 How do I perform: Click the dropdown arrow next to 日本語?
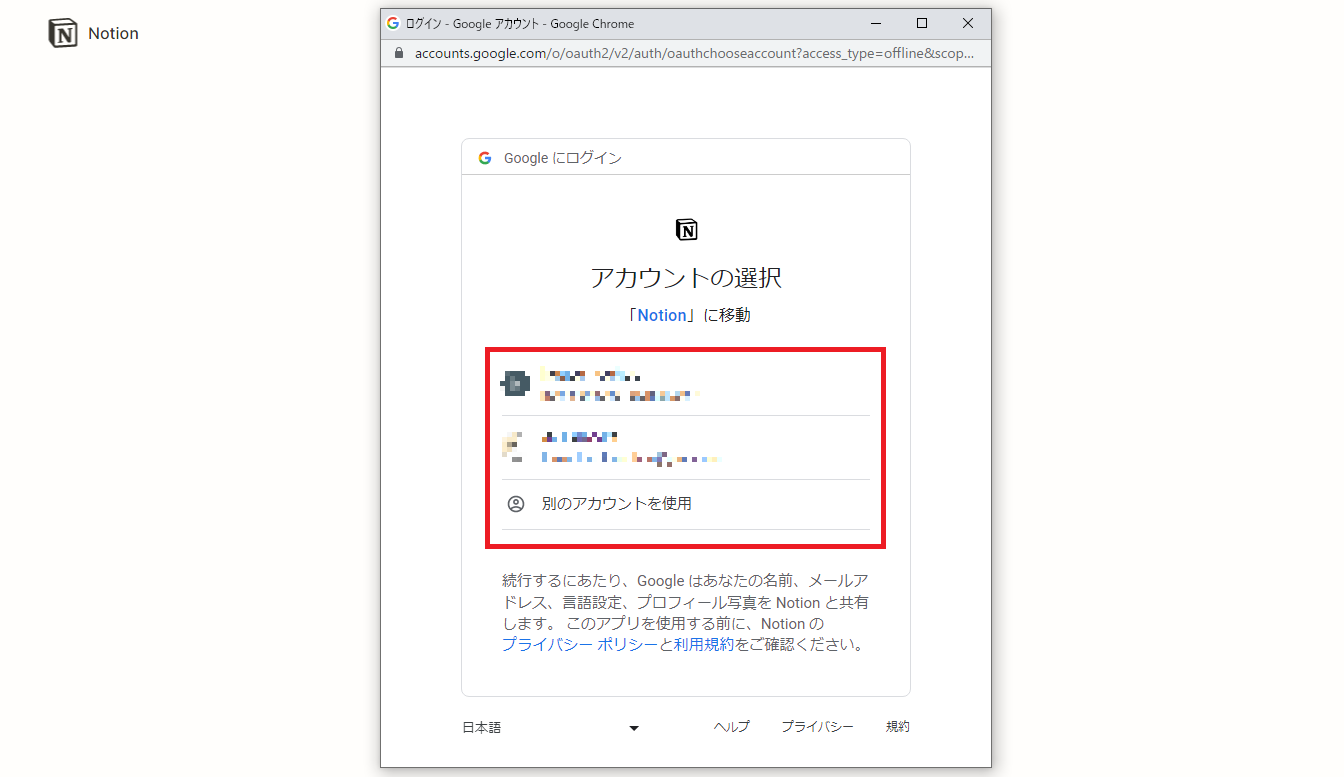[633, 728]
